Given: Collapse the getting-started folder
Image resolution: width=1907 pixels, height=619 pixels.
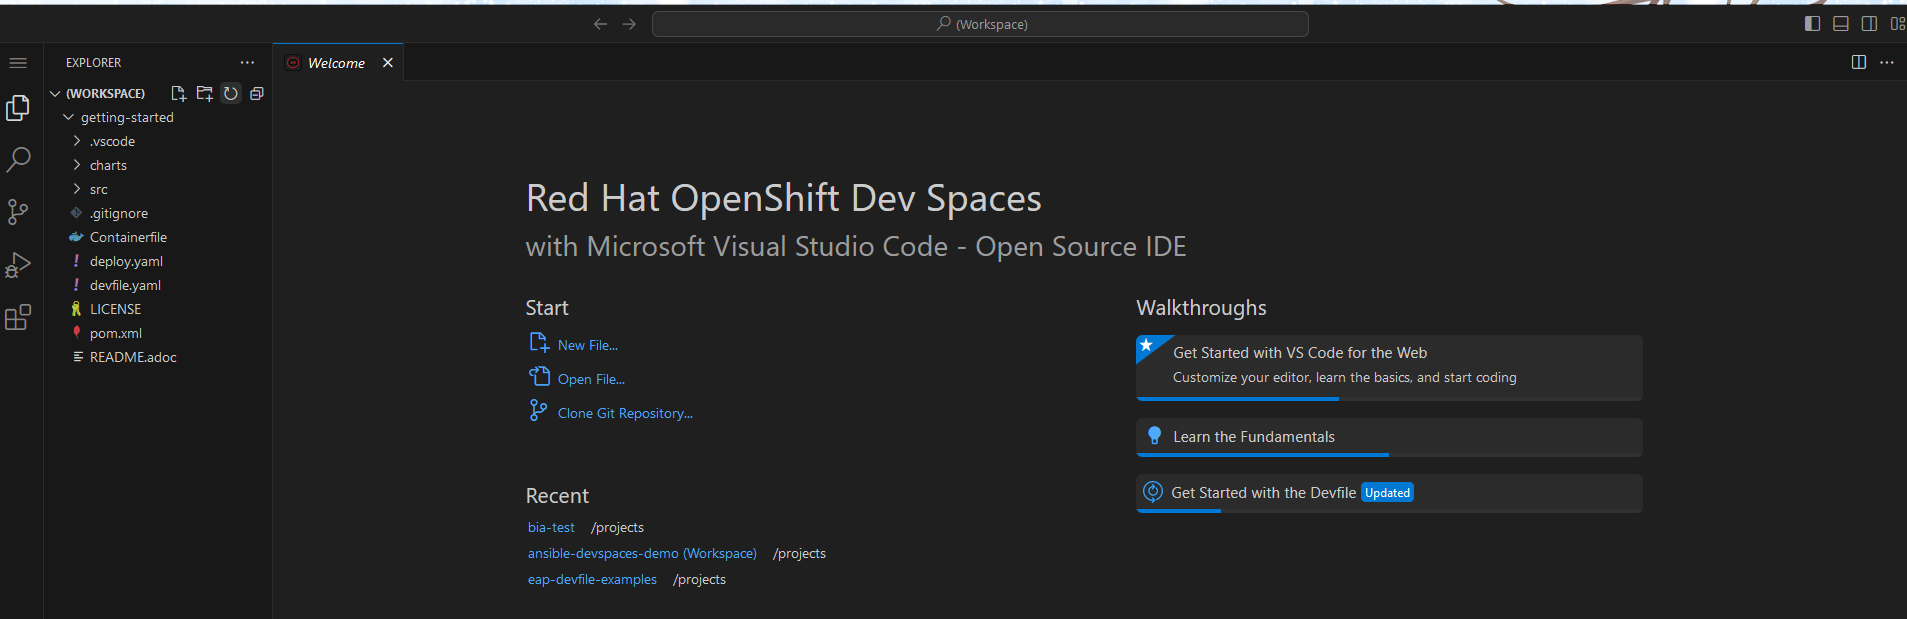Looking at the screenshot, I should point(126,117).
